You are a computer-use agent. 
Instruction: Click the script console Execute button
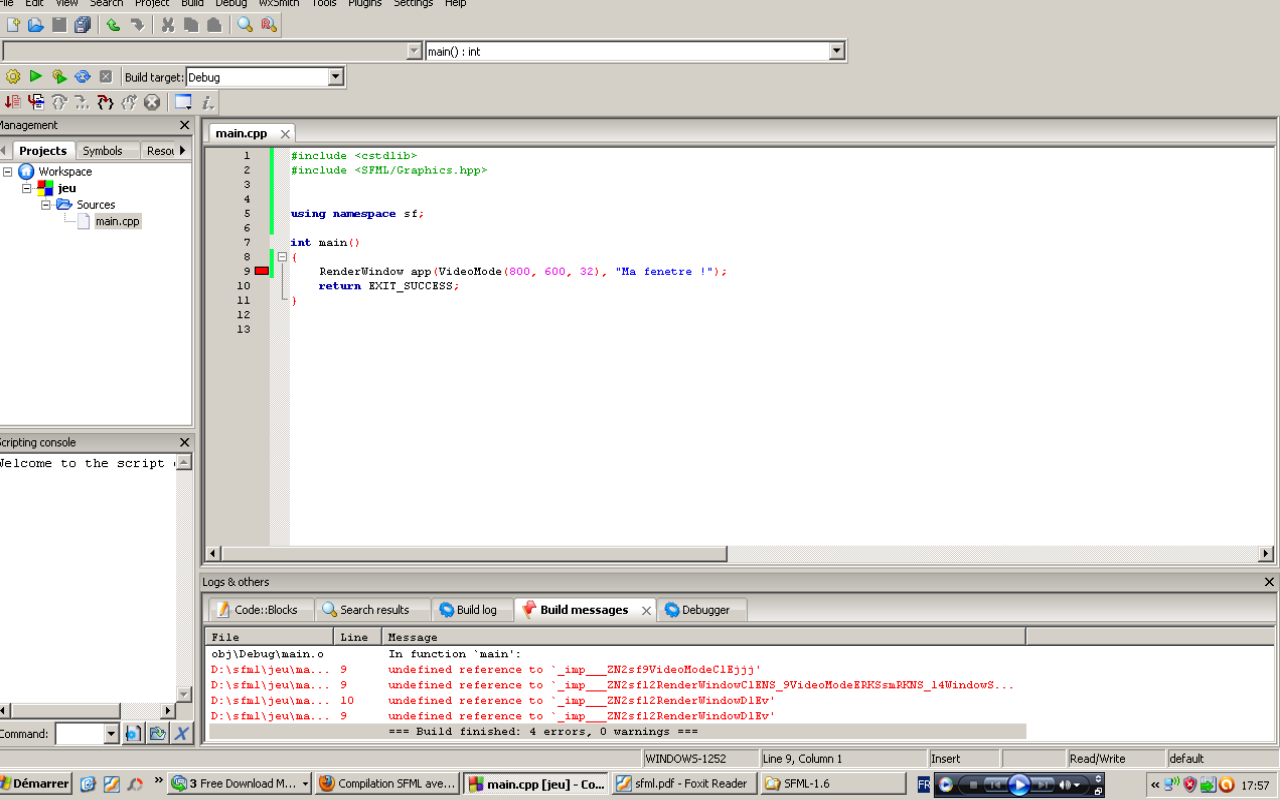point(133,734)
